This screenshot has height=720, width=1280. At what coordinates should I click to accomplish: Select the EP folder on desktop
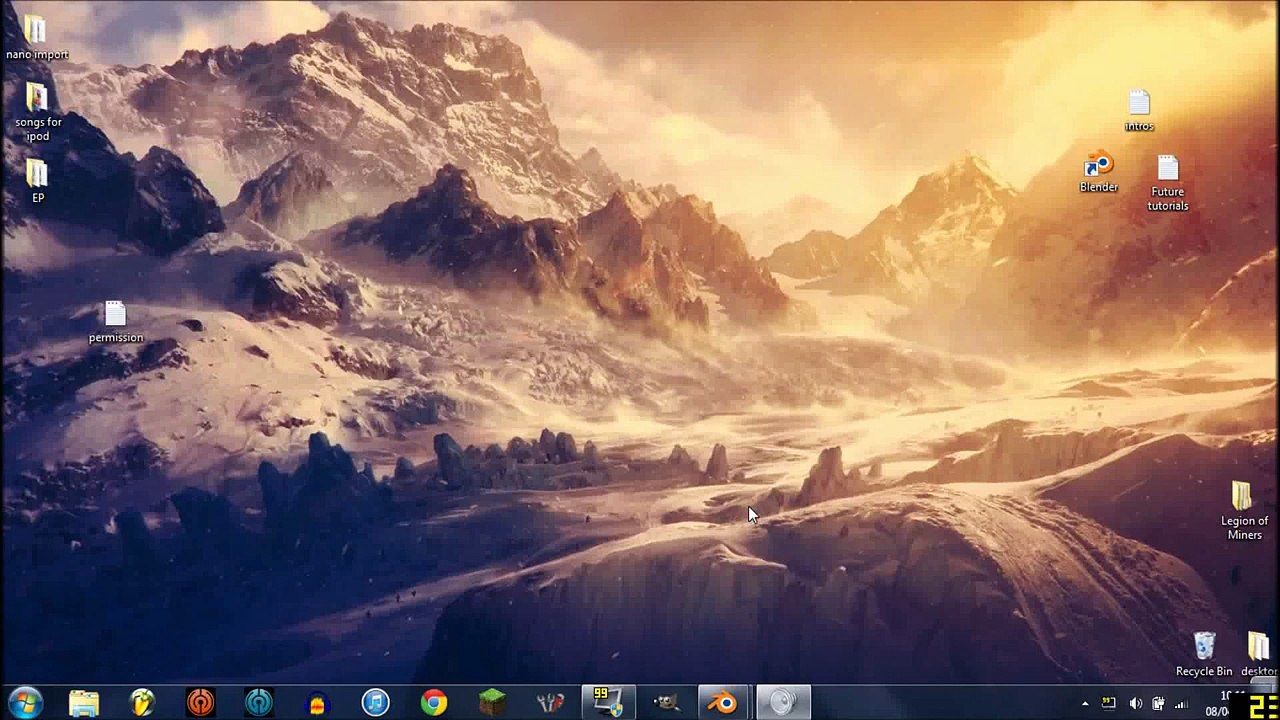tap(36, 173)
